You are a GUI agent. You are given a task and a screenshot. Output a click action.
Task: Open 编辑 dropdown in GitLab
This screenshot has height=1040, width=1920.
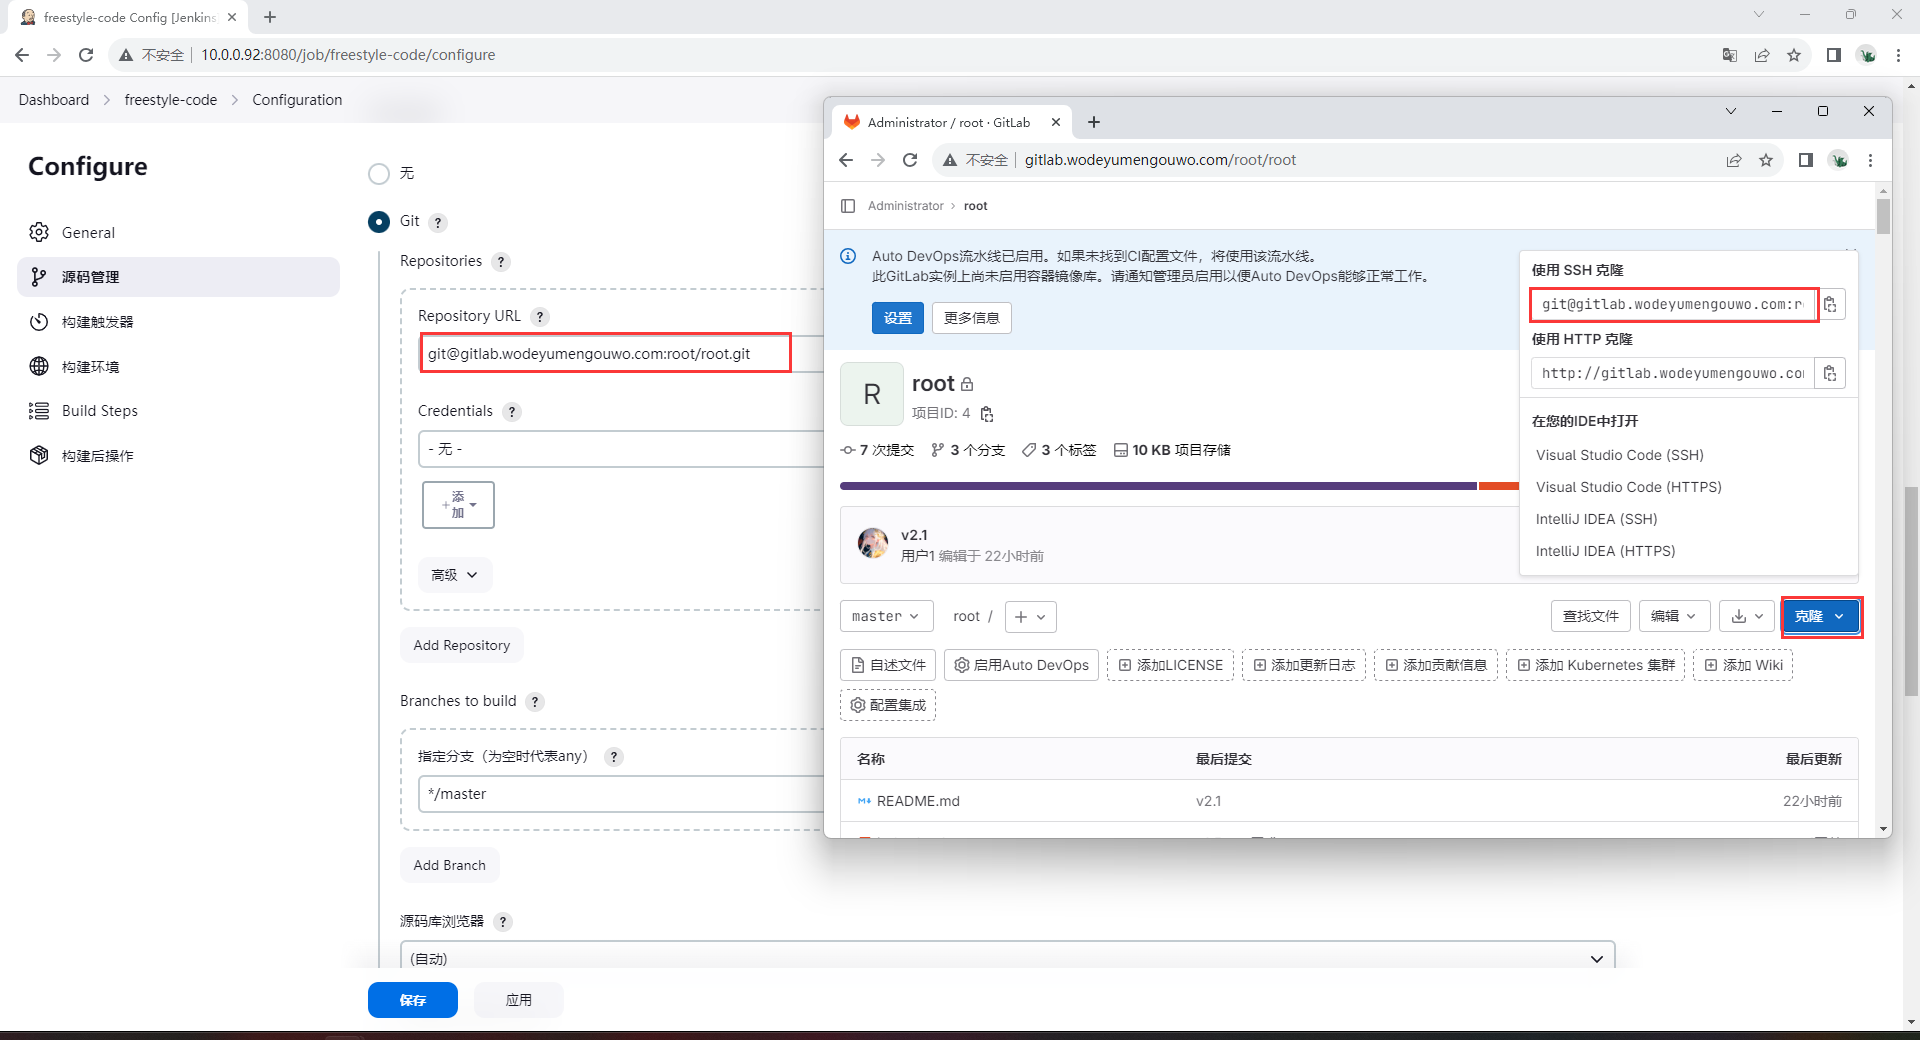point(1674,617)
